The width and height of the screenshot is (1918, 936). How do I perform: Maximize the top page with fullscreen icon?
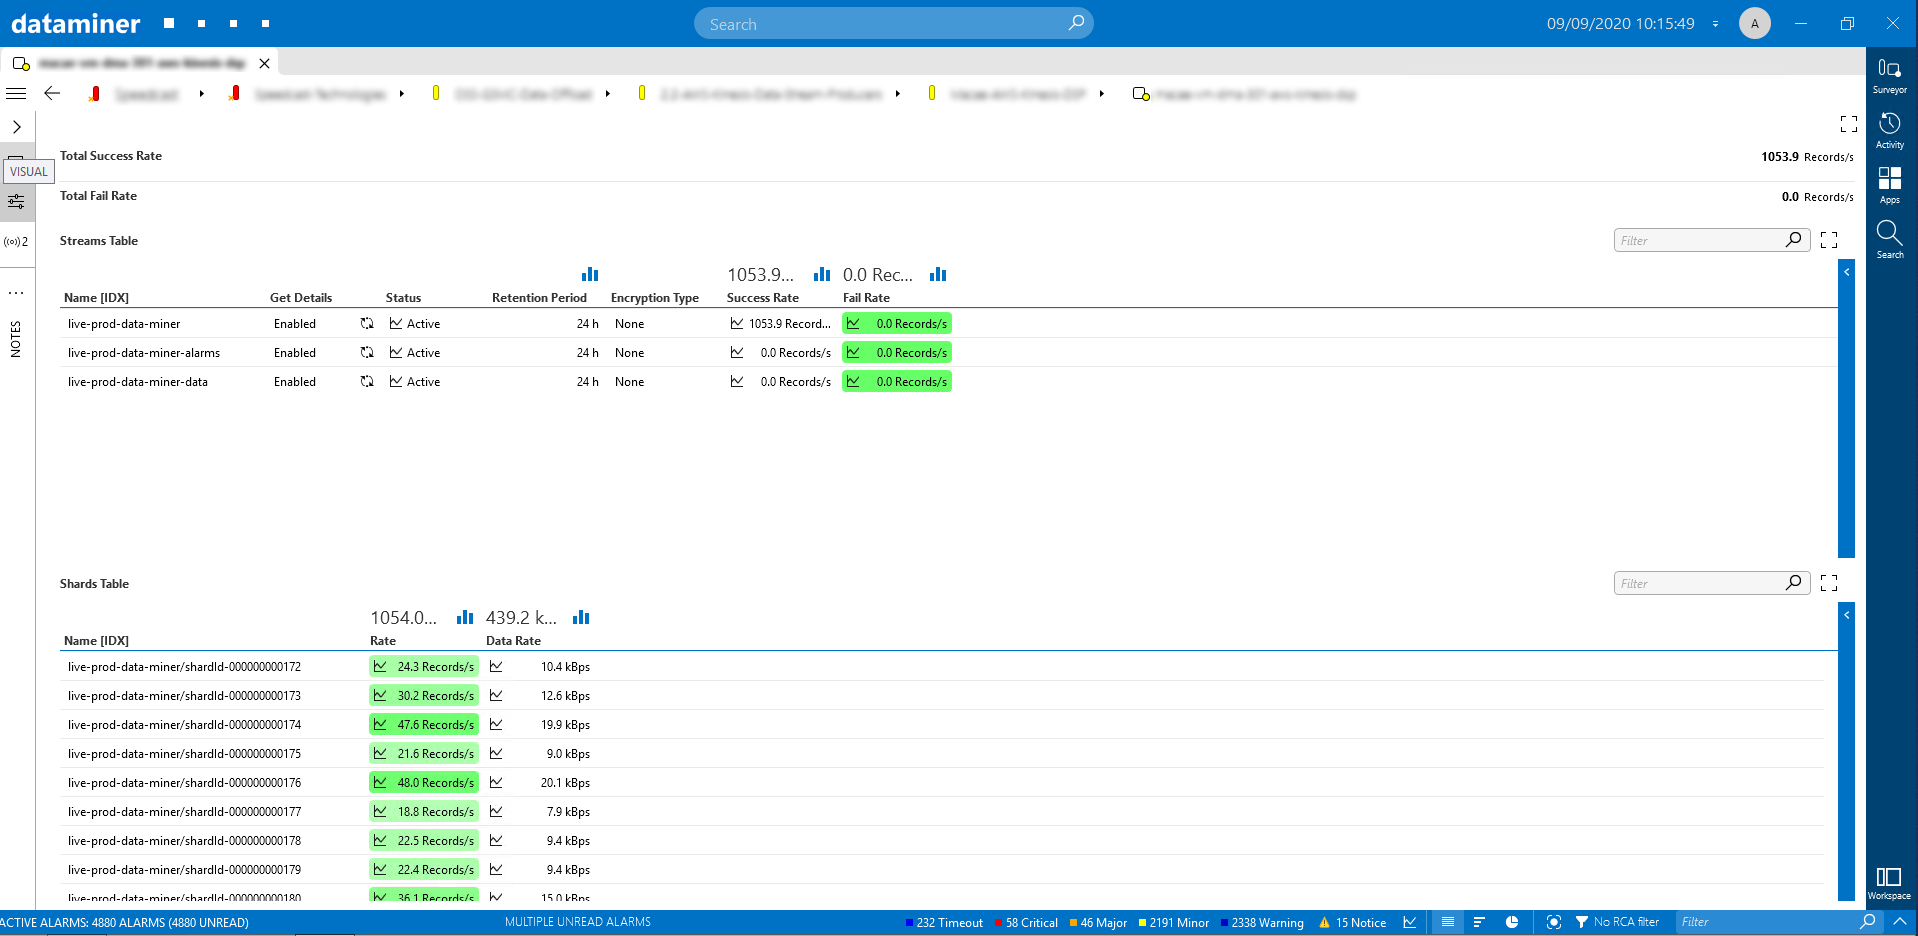pyautogui.click(x=1848, y=124)
